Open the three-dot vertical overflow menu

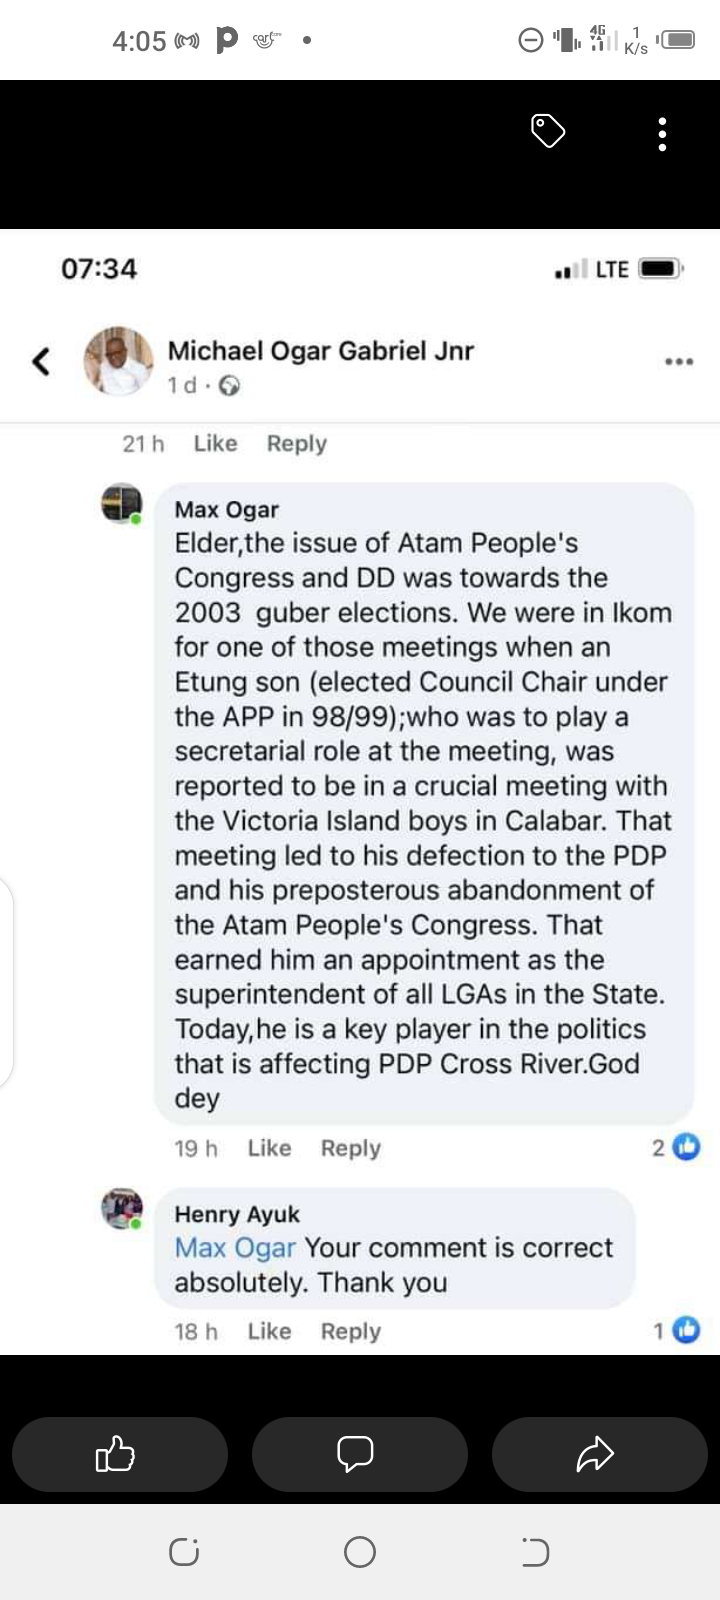tap(662, 134)
